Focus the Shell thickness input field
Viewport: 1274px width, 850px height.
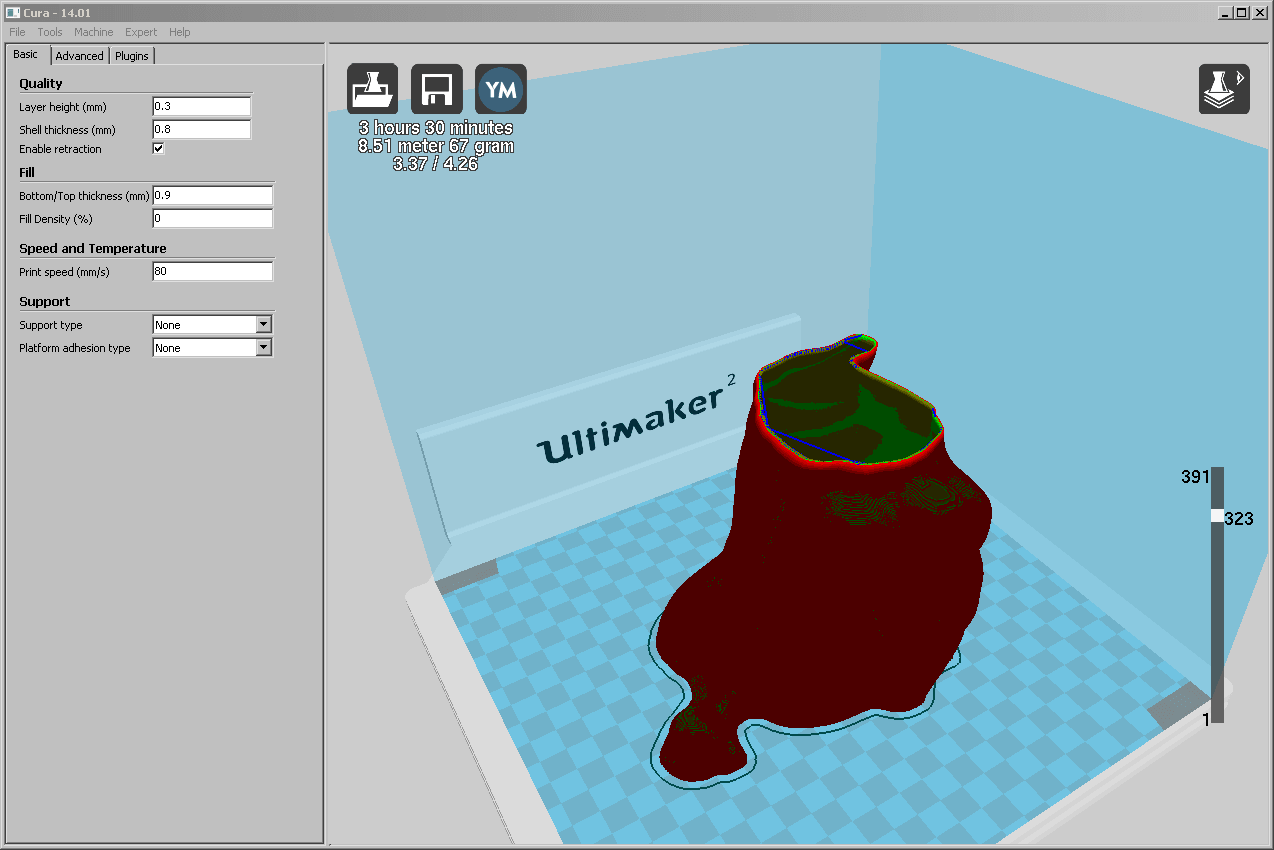coord(201,130)
